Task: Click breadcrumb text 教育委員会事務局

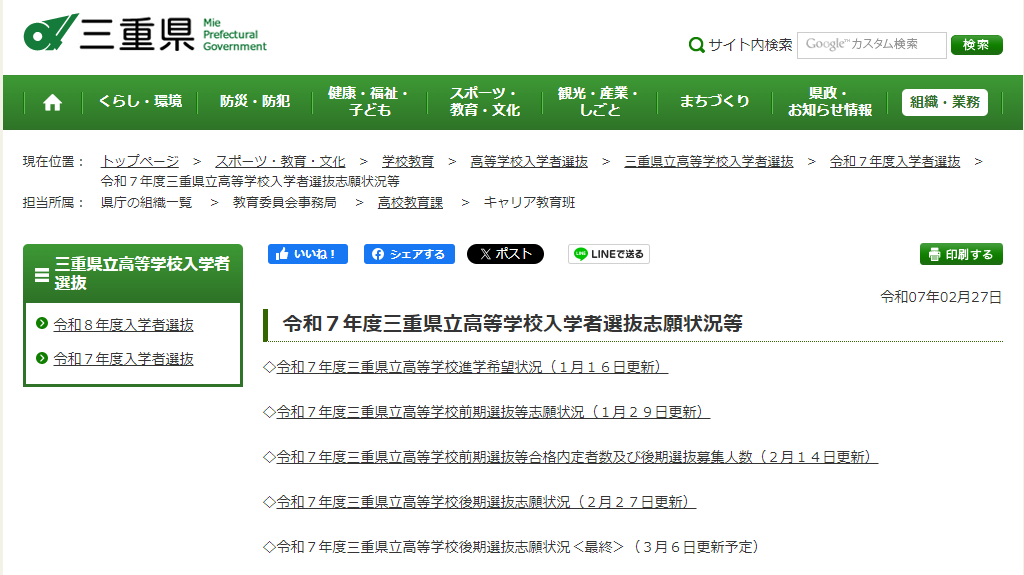Action: (x=285, y=203)
